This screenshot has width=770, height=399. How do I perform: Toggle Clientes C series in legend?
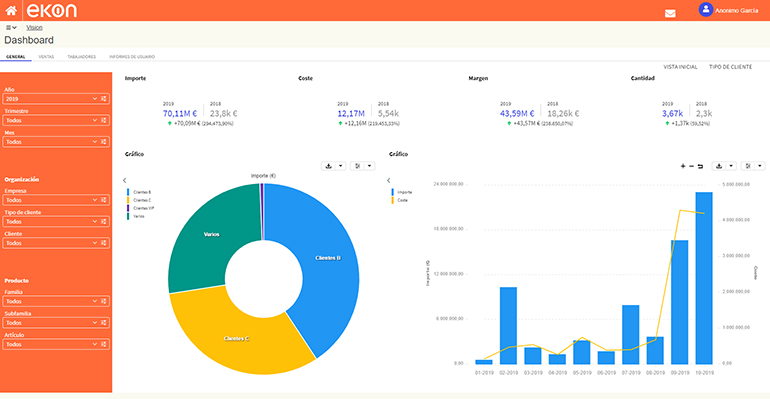pos(139,200)
